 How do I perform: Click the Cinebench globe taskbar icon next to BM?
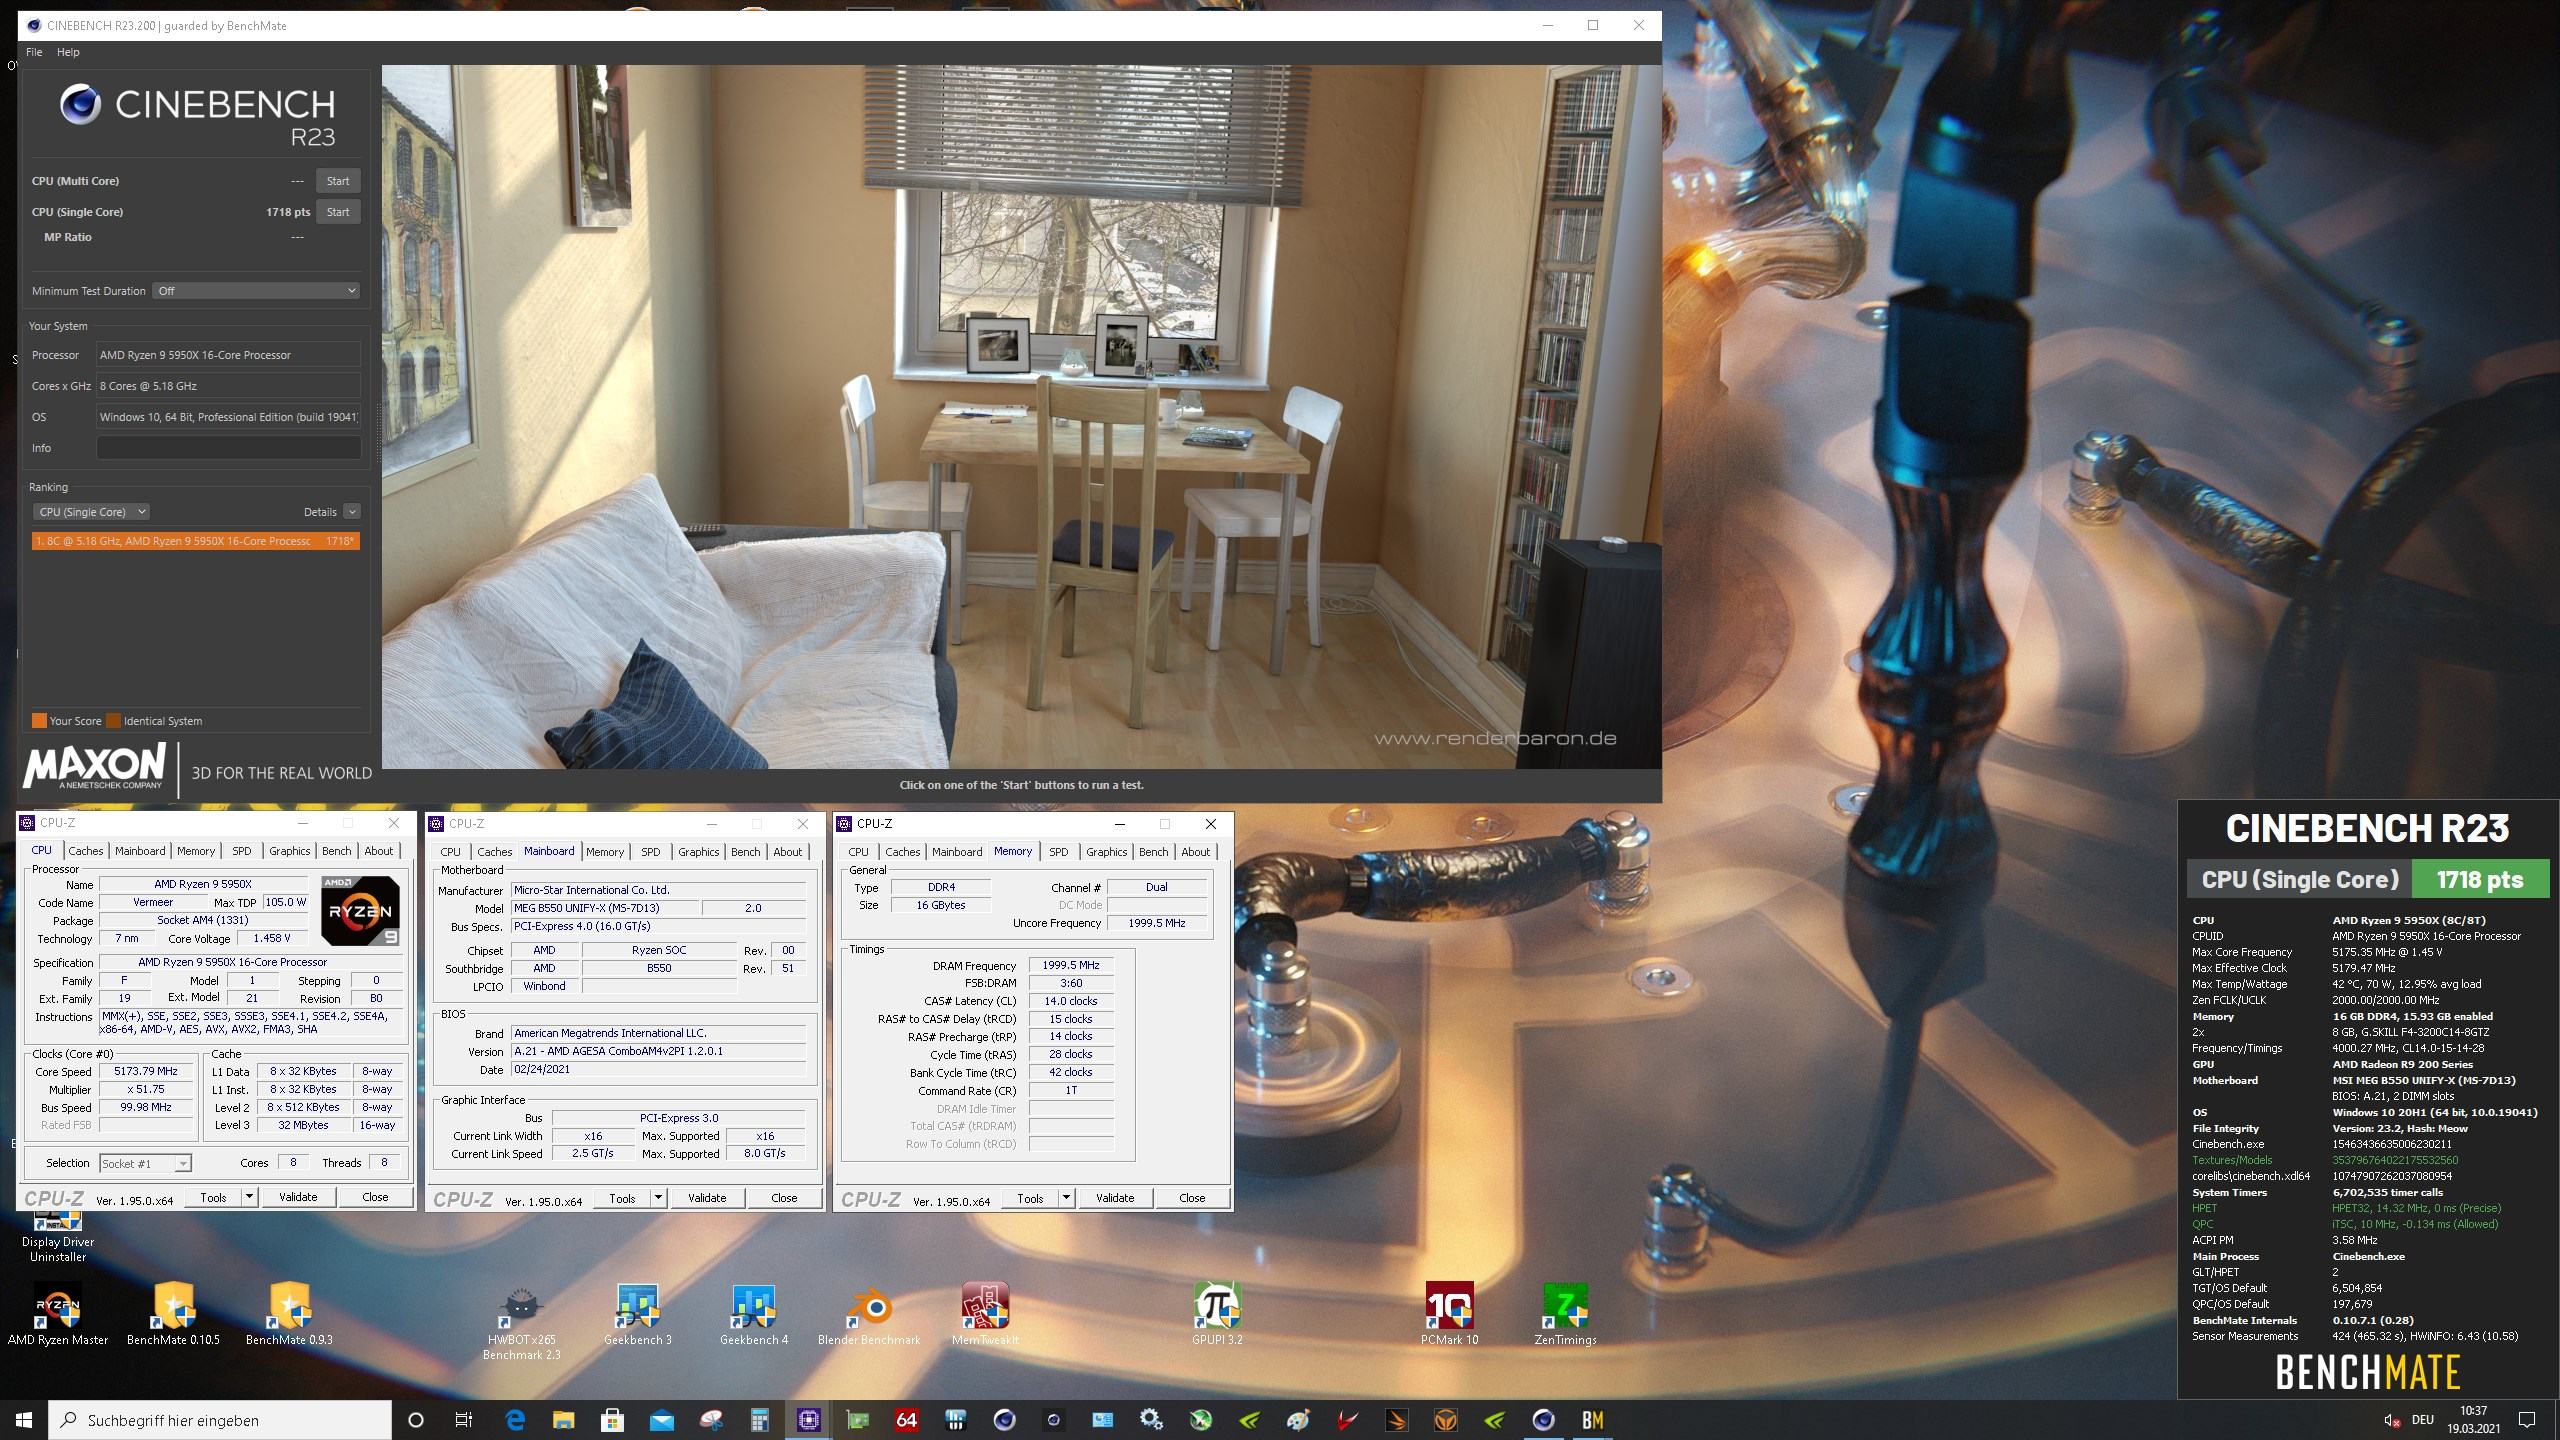coord(1543,1420)
